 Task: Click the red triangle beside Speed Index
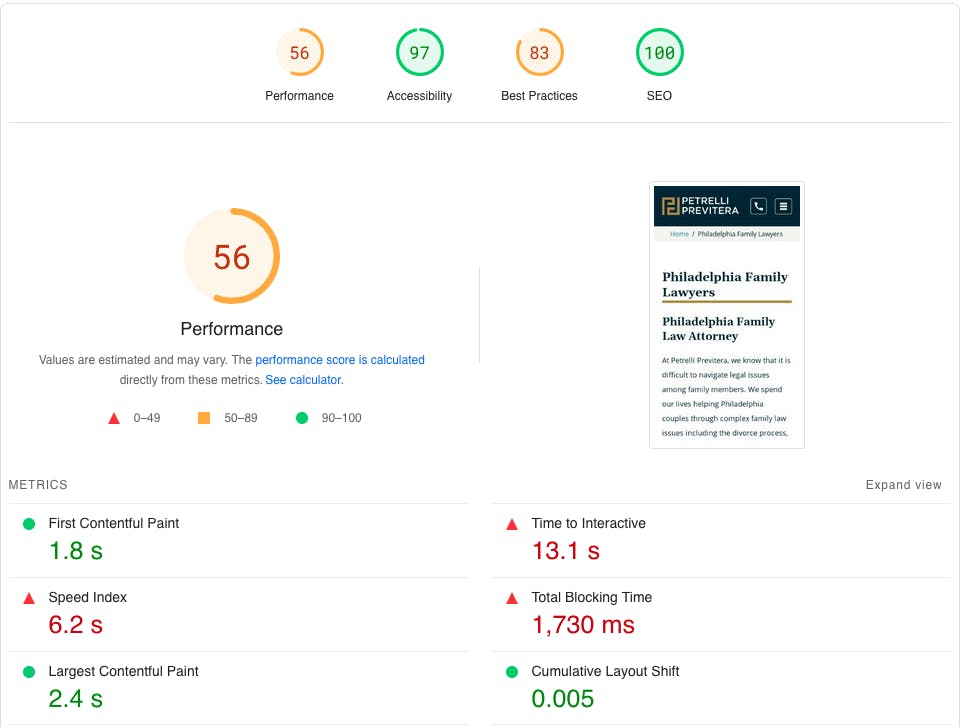[x=29, y=598]
